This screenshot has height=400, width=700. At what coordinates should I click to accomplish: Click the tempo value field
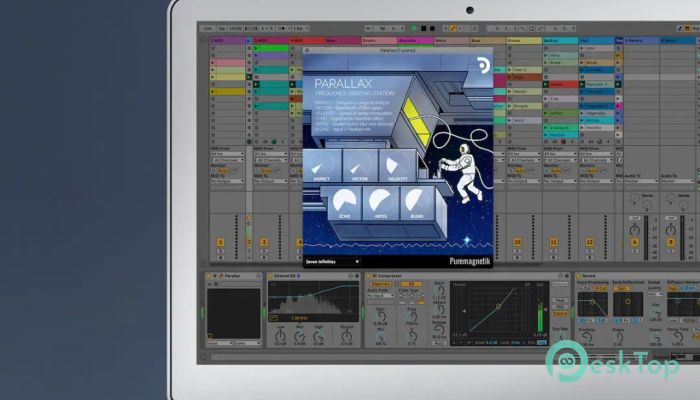point(235,29)
